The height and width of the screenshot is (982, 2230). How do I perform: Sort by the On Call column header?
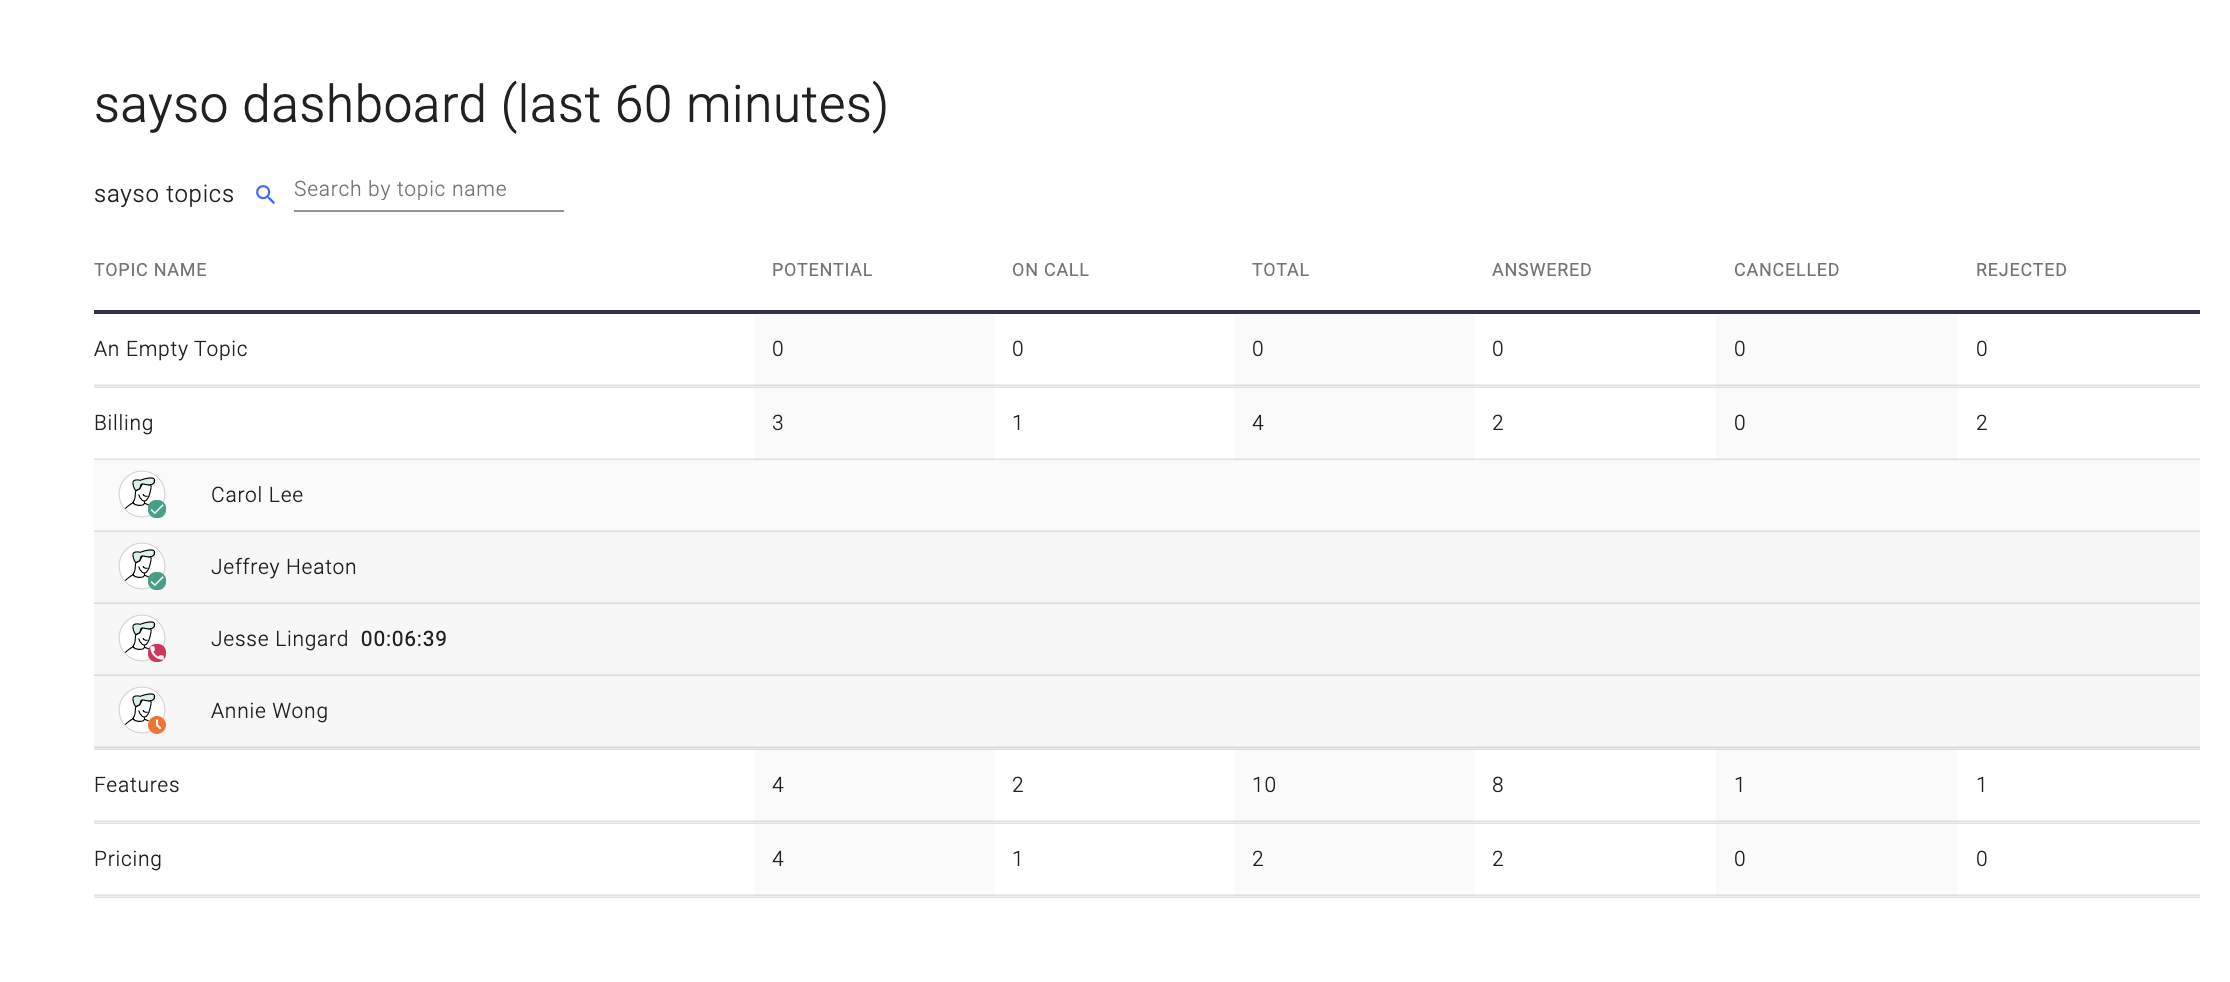coord(1050,270)
